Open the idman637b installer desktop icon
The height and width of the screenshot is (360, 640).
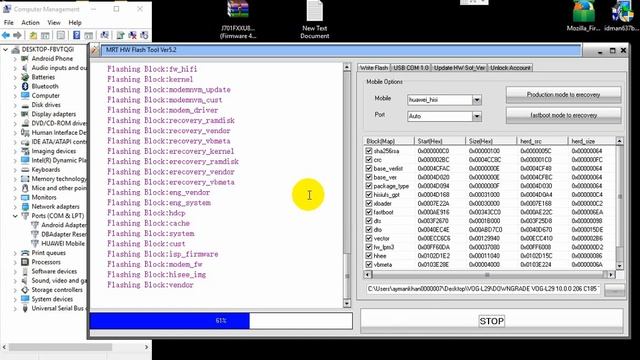click(x=622, y=16)
